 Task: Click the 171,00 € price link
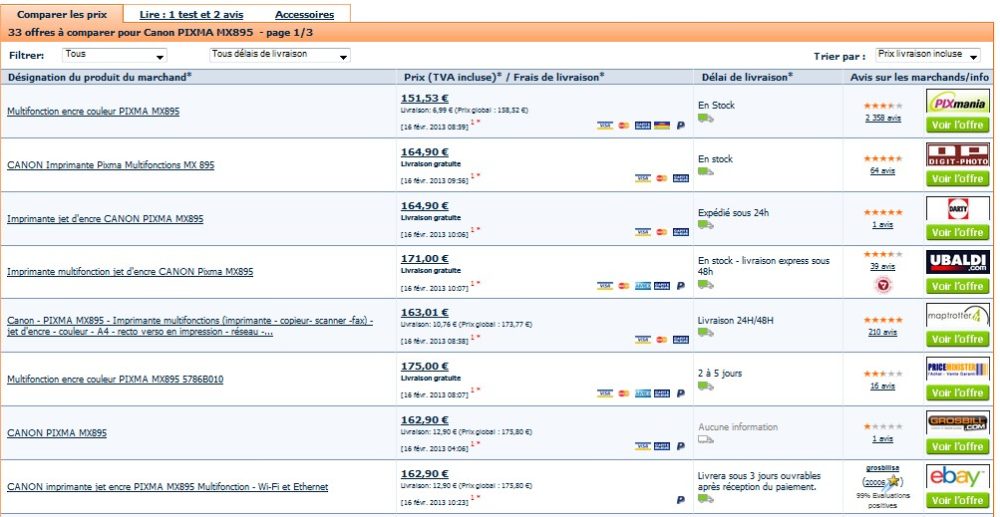(x=424, y=259)
